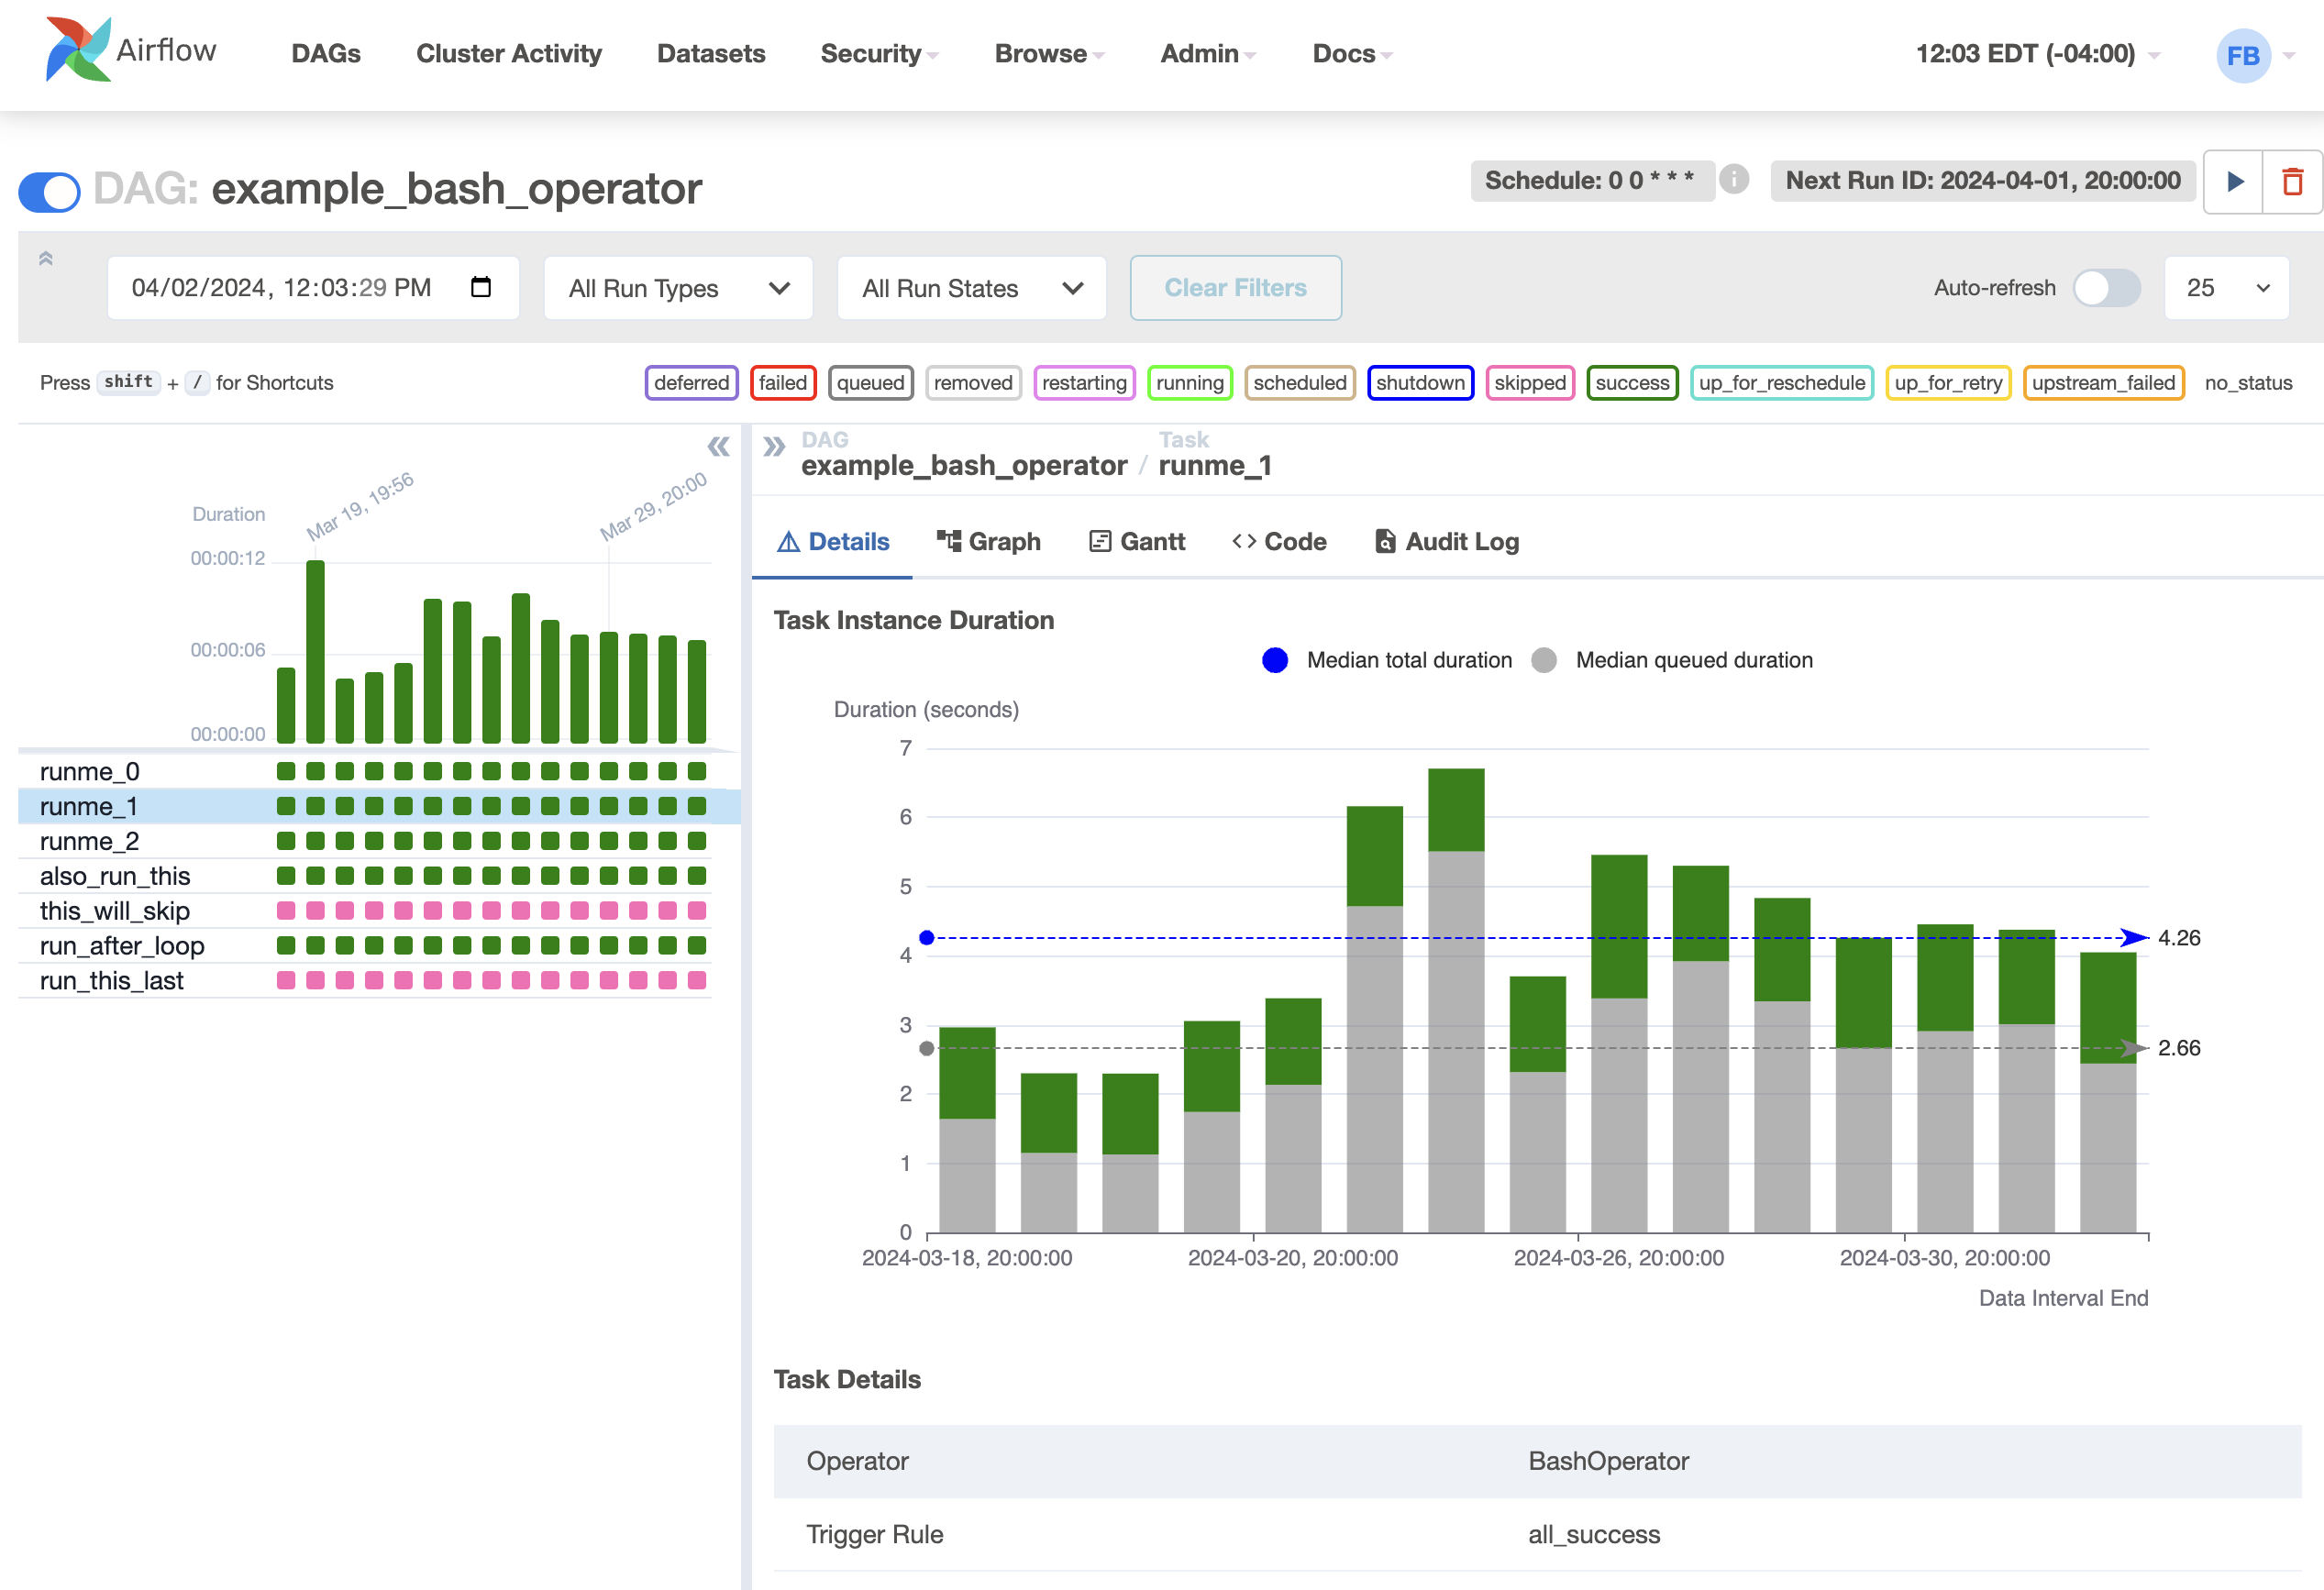This screenshot has height=1590, width=2324.
Task: Collapse filters bar with double-up chevron icon
Action: (x=45, y=259)
